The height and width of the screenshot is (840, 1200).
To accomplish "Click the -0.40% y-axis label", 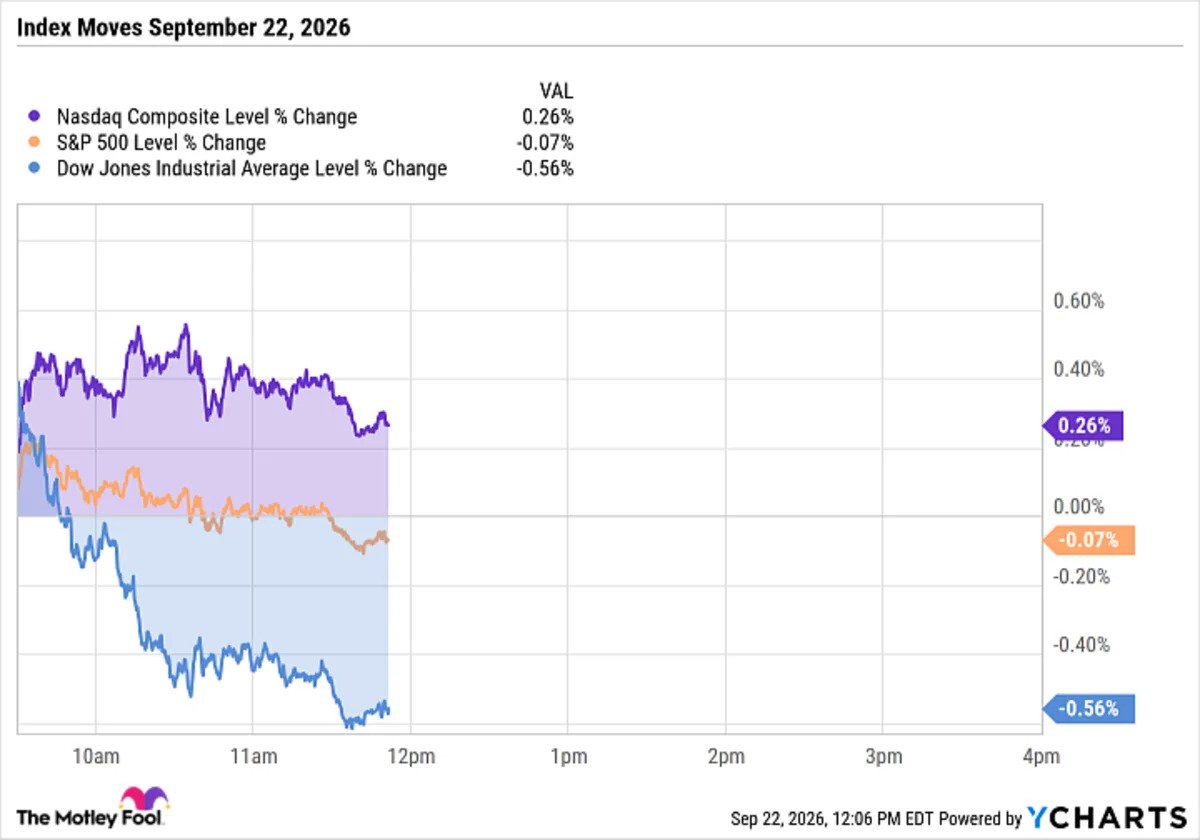I will 1081,645.
